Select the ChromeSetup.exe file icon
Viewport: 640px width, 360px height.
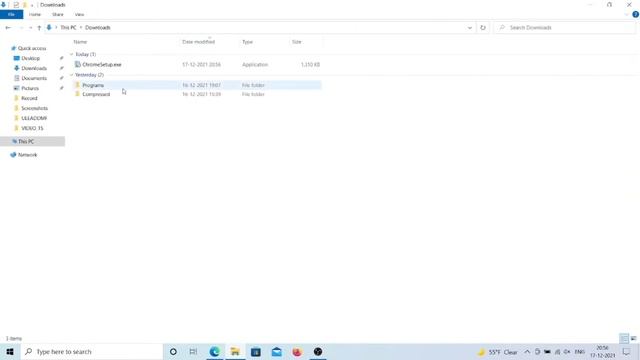click(78, 64)
